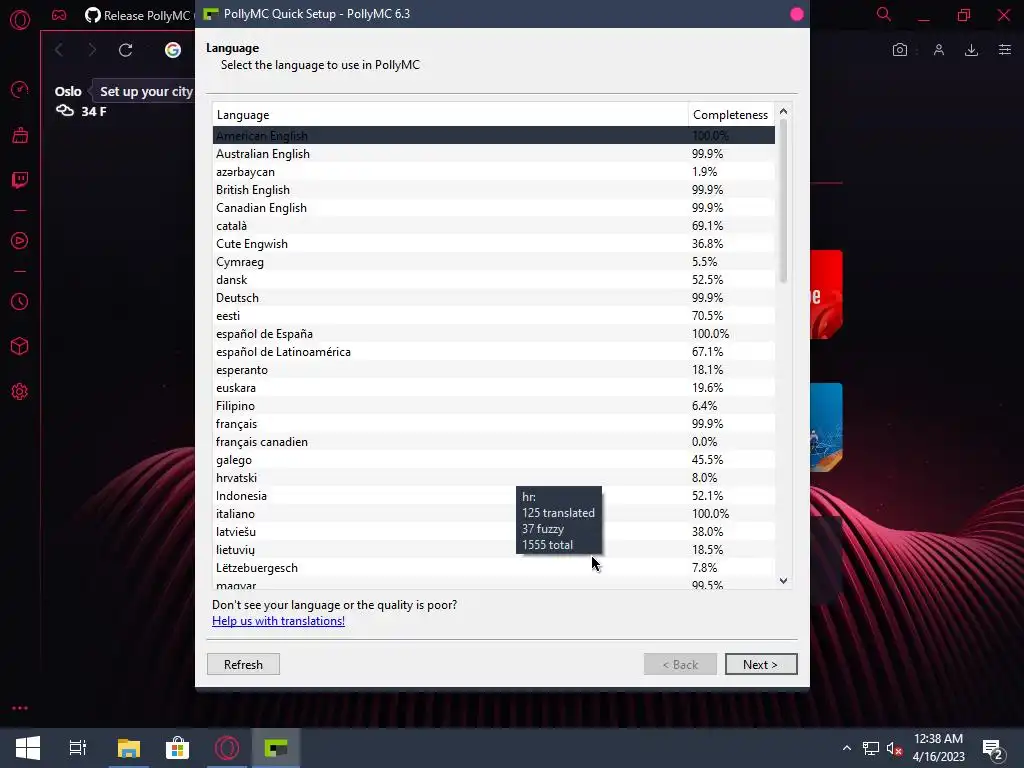1024x768 pixels.
Task: Click the scroll down arrow of language list
Action: (x=784, y=581)
